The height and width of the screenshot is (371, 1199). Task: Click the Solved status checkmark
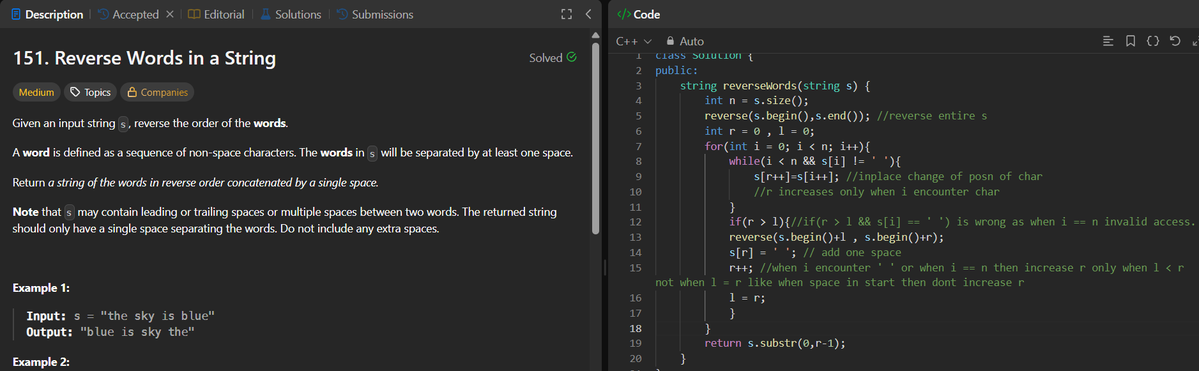[572, 57]
